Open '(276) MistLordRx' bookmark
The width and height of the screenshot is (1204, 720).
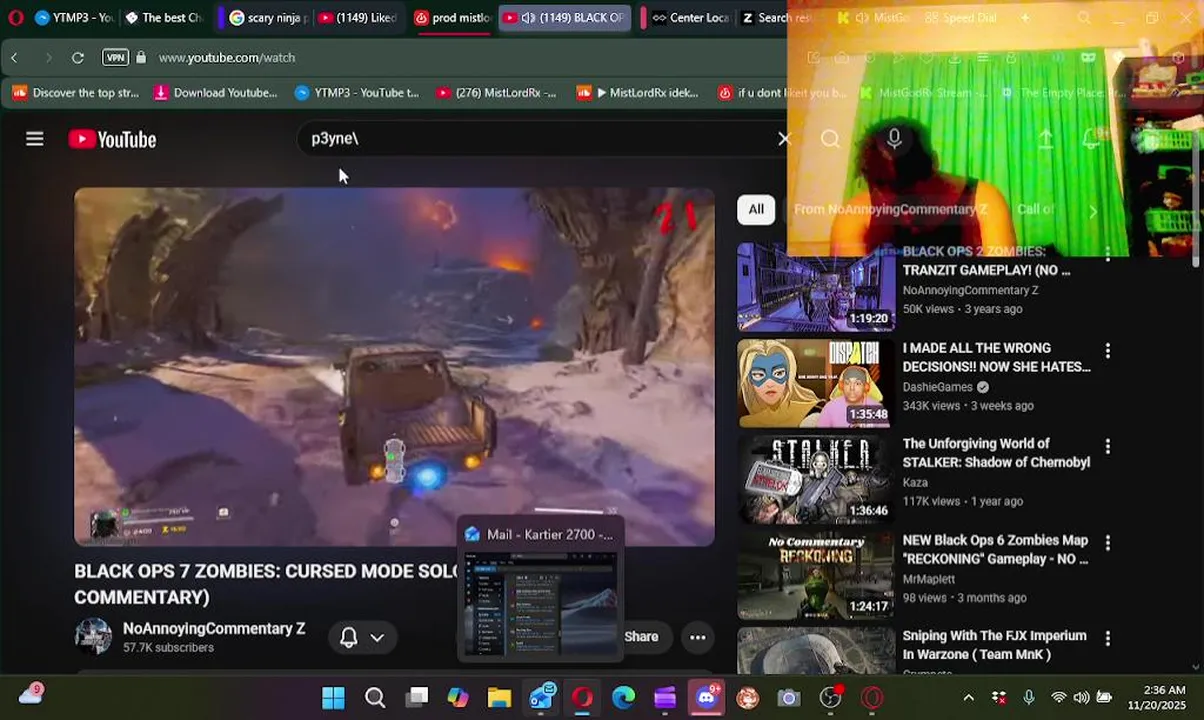(496, 93)
